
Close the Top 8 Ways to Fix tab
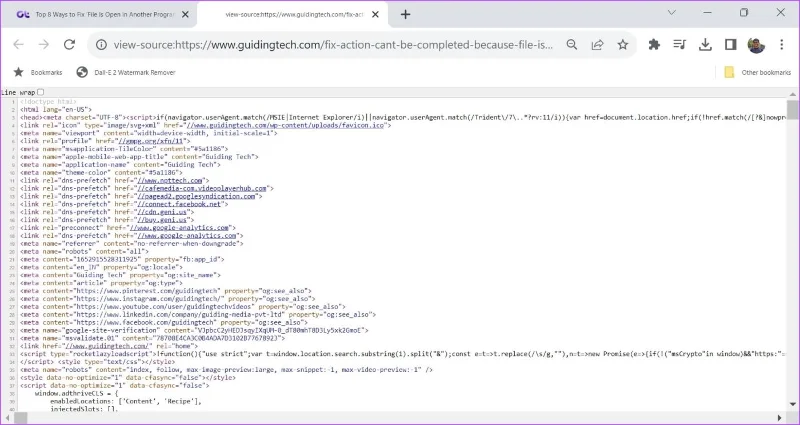(x=185, y=15)
